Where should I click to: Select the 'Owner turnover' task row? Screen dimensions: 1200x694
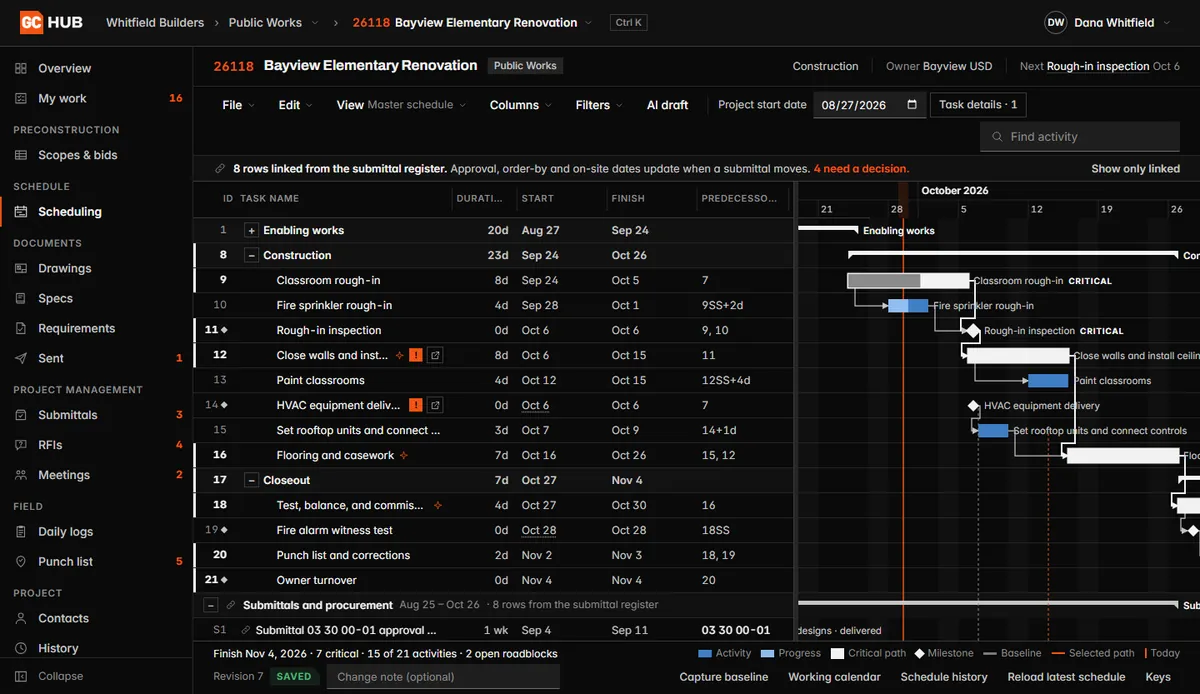click(x=494, y=580)
